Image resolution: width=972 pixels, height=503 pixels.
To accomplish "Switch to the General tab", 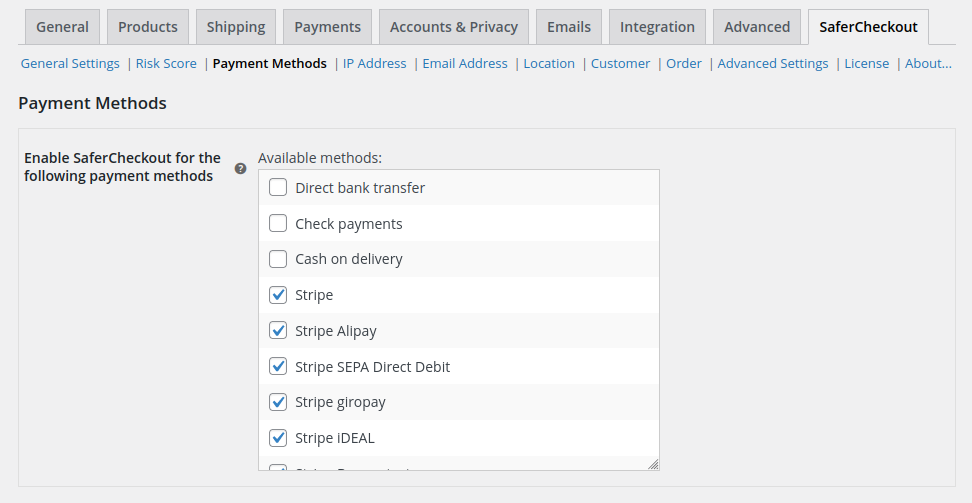I will click(62, 27).
